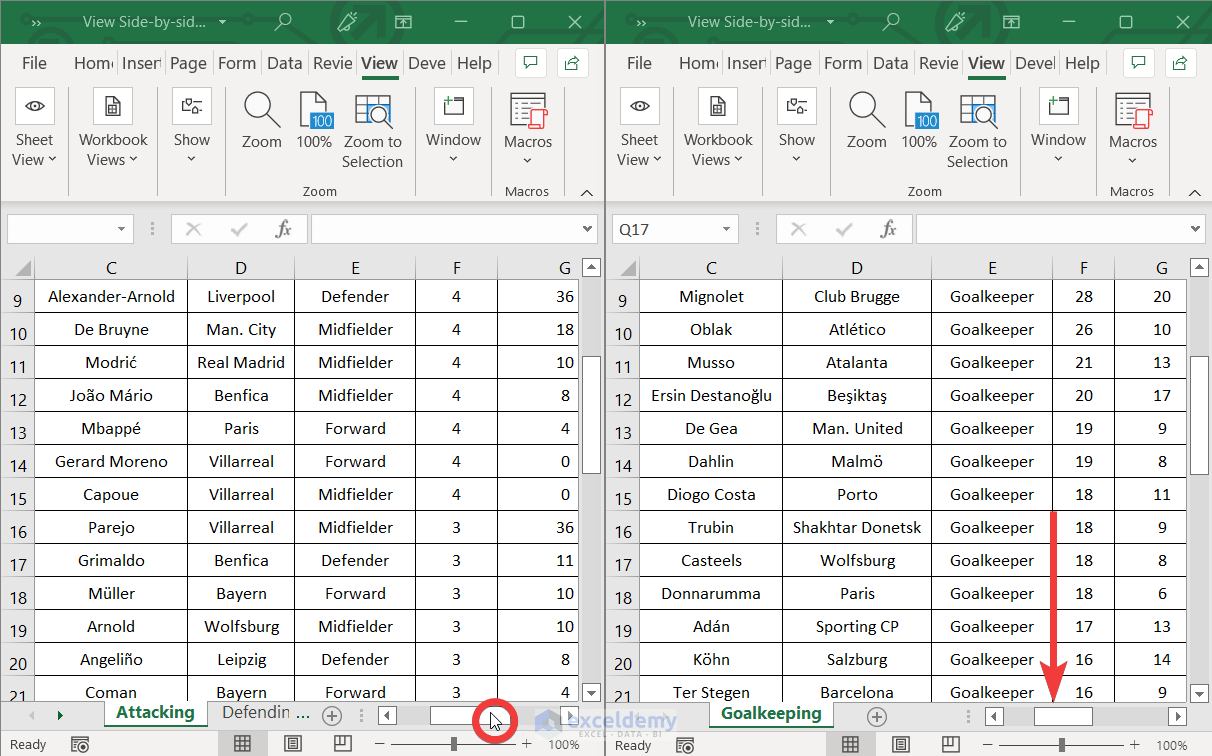Open the Name Box dropdown showing Q17
Image resolution: width=1212 pixels, height=756 pixels.
(x=726, y=228)
